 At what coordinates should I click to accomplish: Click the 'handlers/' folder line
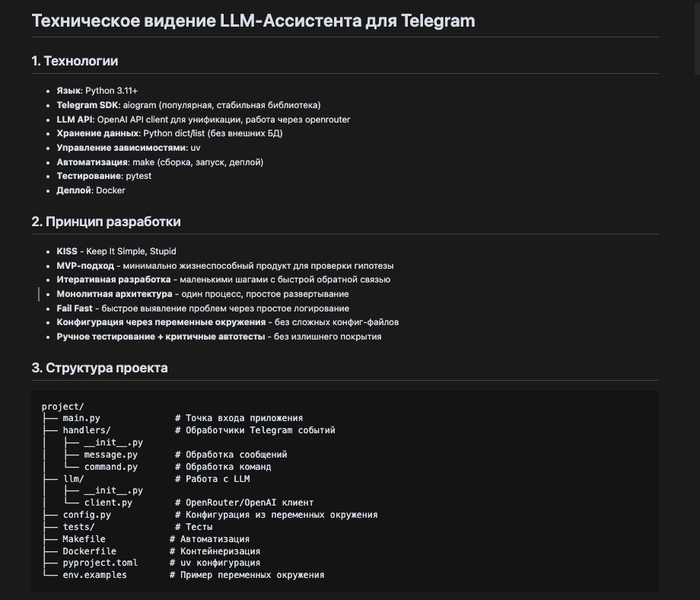(86, 430)
